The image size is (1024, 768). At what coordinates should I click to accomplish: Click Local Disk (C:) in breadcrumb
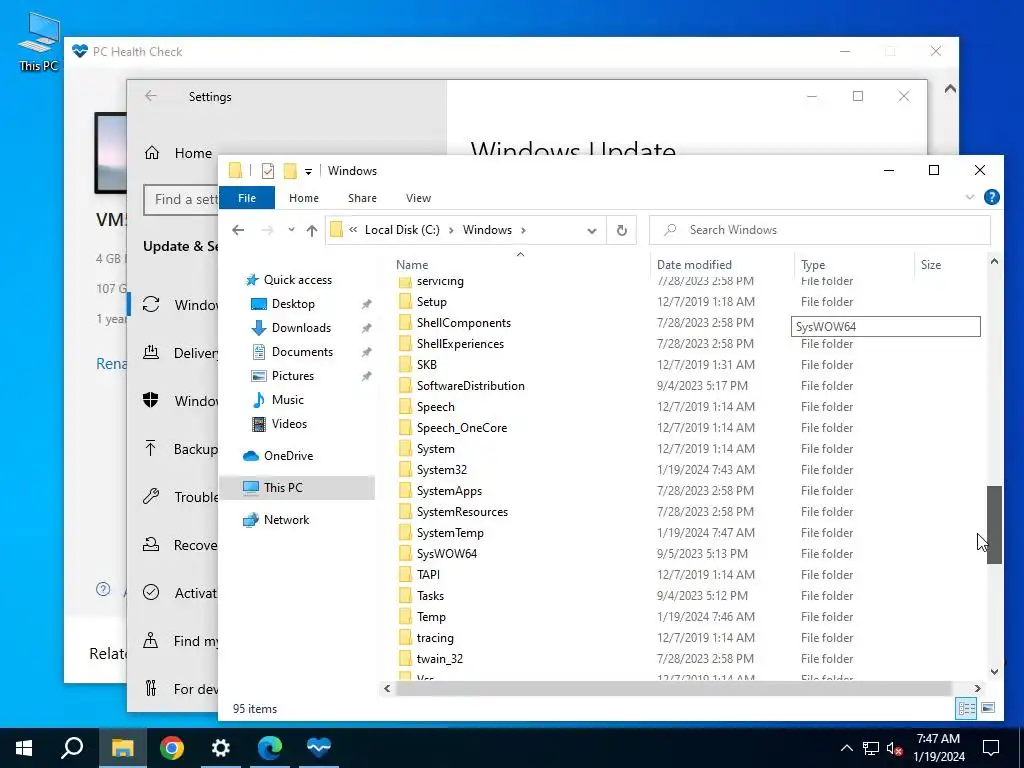[x=402, y=230]
